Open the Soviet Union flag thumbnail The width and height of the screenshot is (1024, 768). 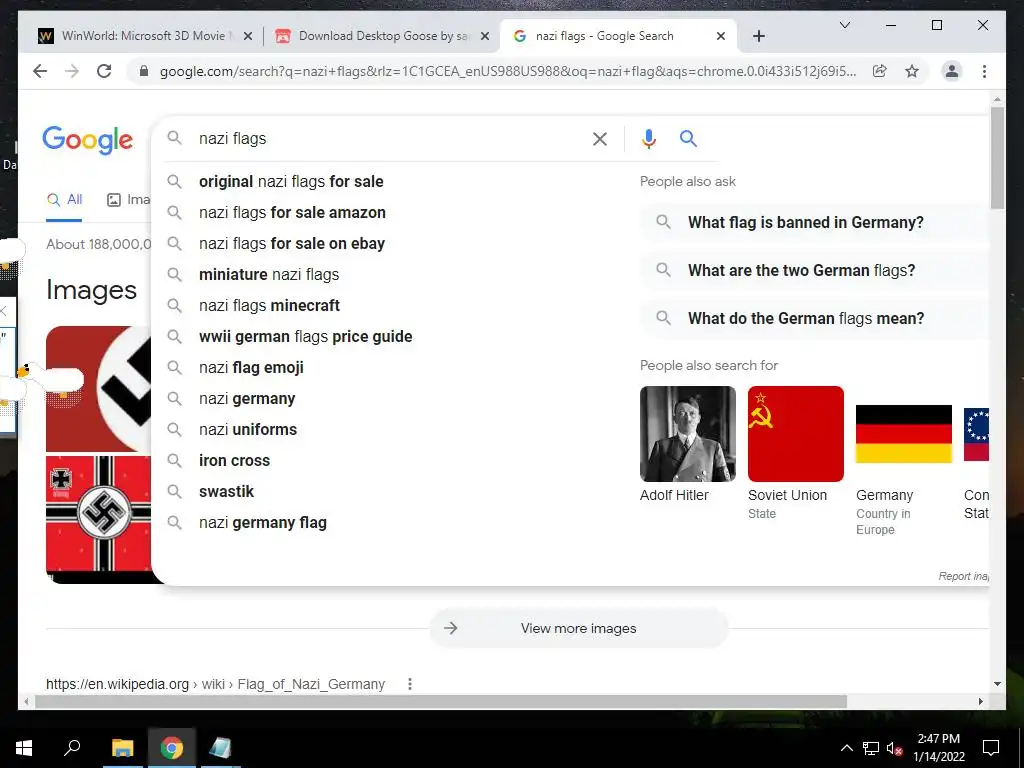pyautogui.click(x=795, y=434)
